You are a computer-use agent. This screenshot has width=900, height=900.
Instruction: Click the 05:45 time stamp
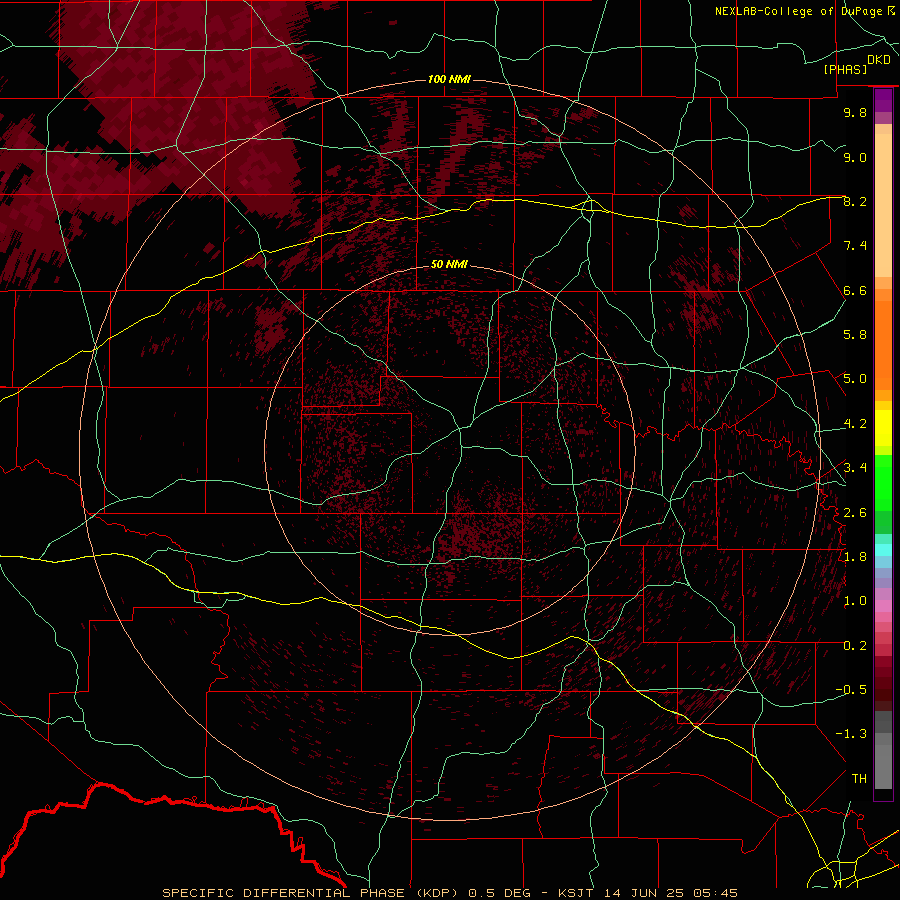click(715, 893)
